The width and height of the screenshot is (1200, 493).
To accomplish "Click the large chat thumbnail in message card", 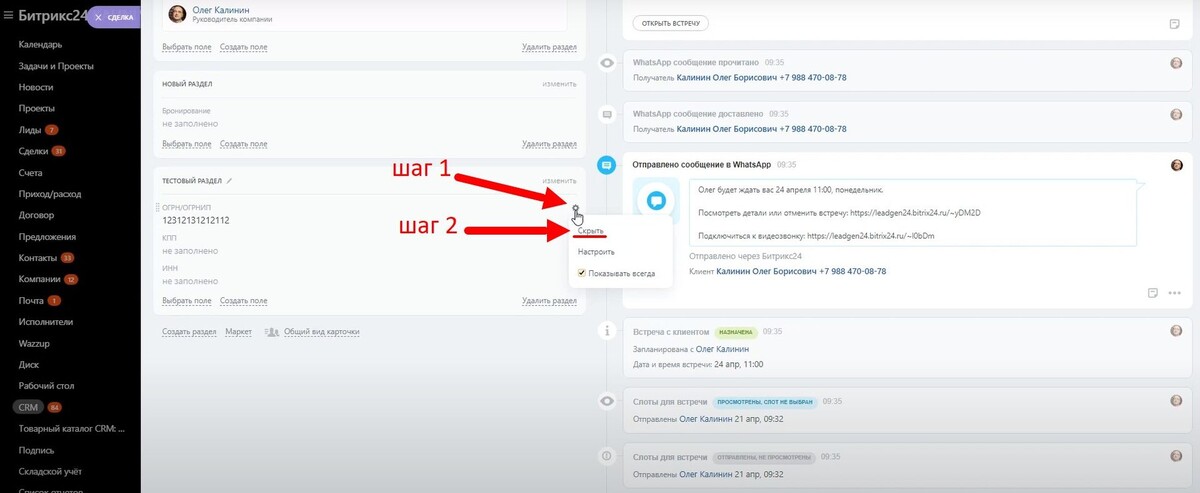I will point(656,200).
